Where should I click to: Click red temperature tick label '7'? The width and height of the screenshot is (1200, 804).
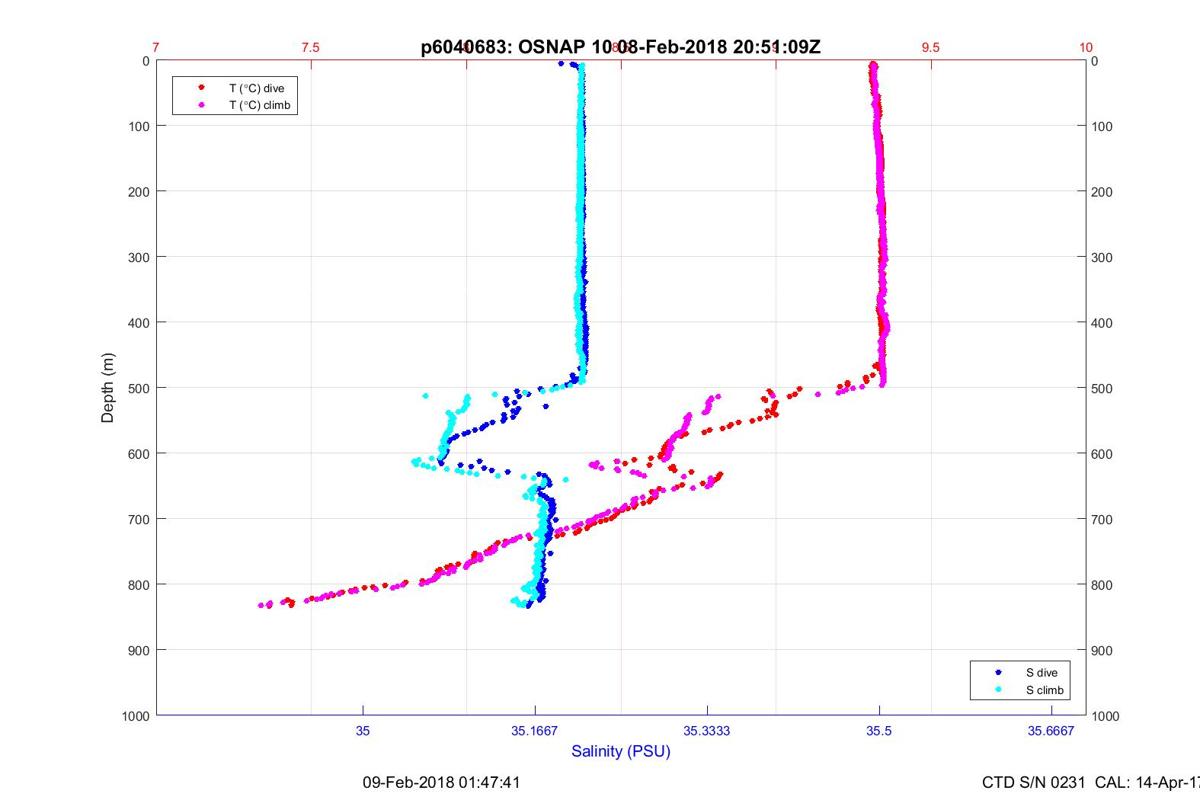coord(156,47)
